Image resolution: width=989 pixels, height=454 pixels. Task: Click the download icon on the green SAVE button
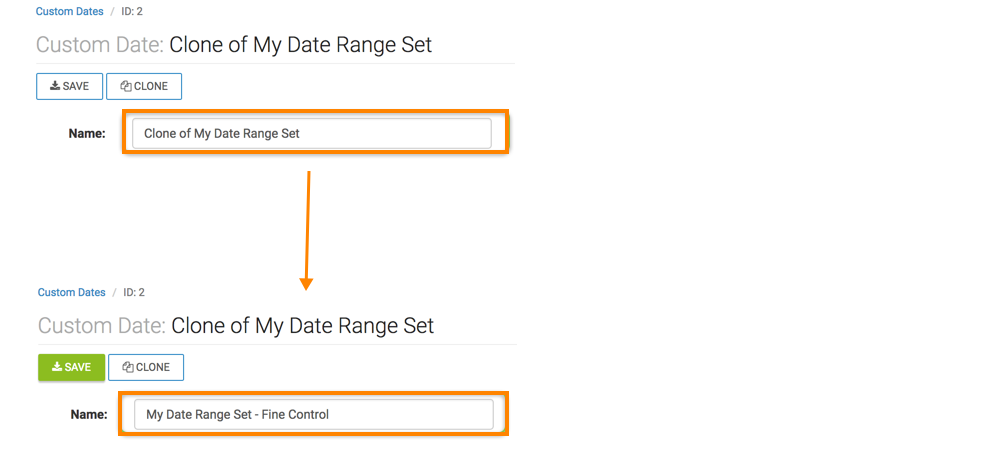[57, 367]
